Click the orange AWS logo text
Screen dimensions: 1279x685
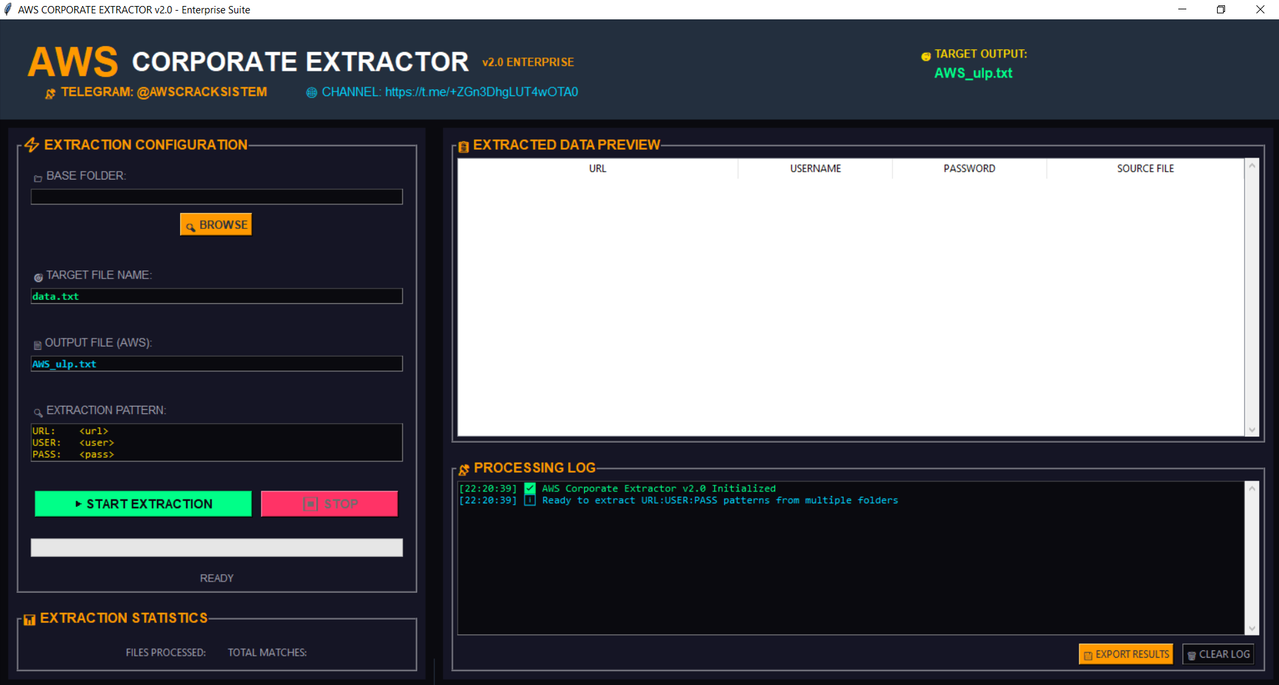73,62
